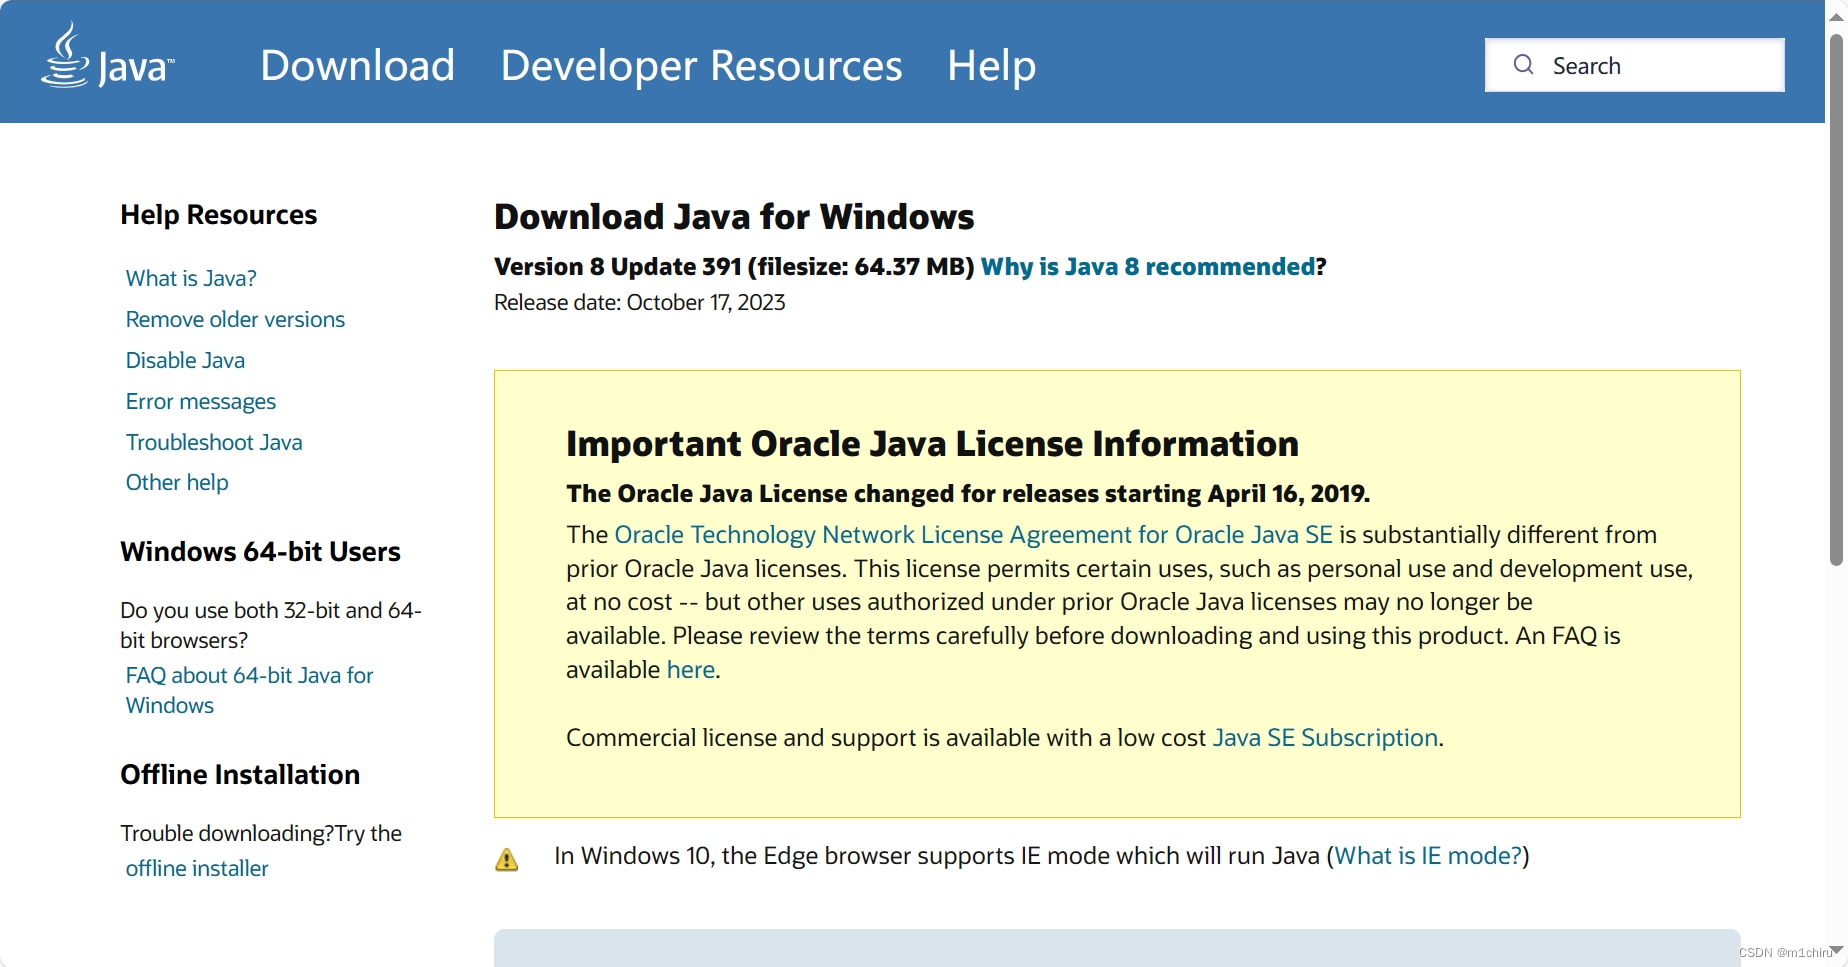Open "Troubleshoot Java"
Screen dimensions: 1848x967
(214, 442)
